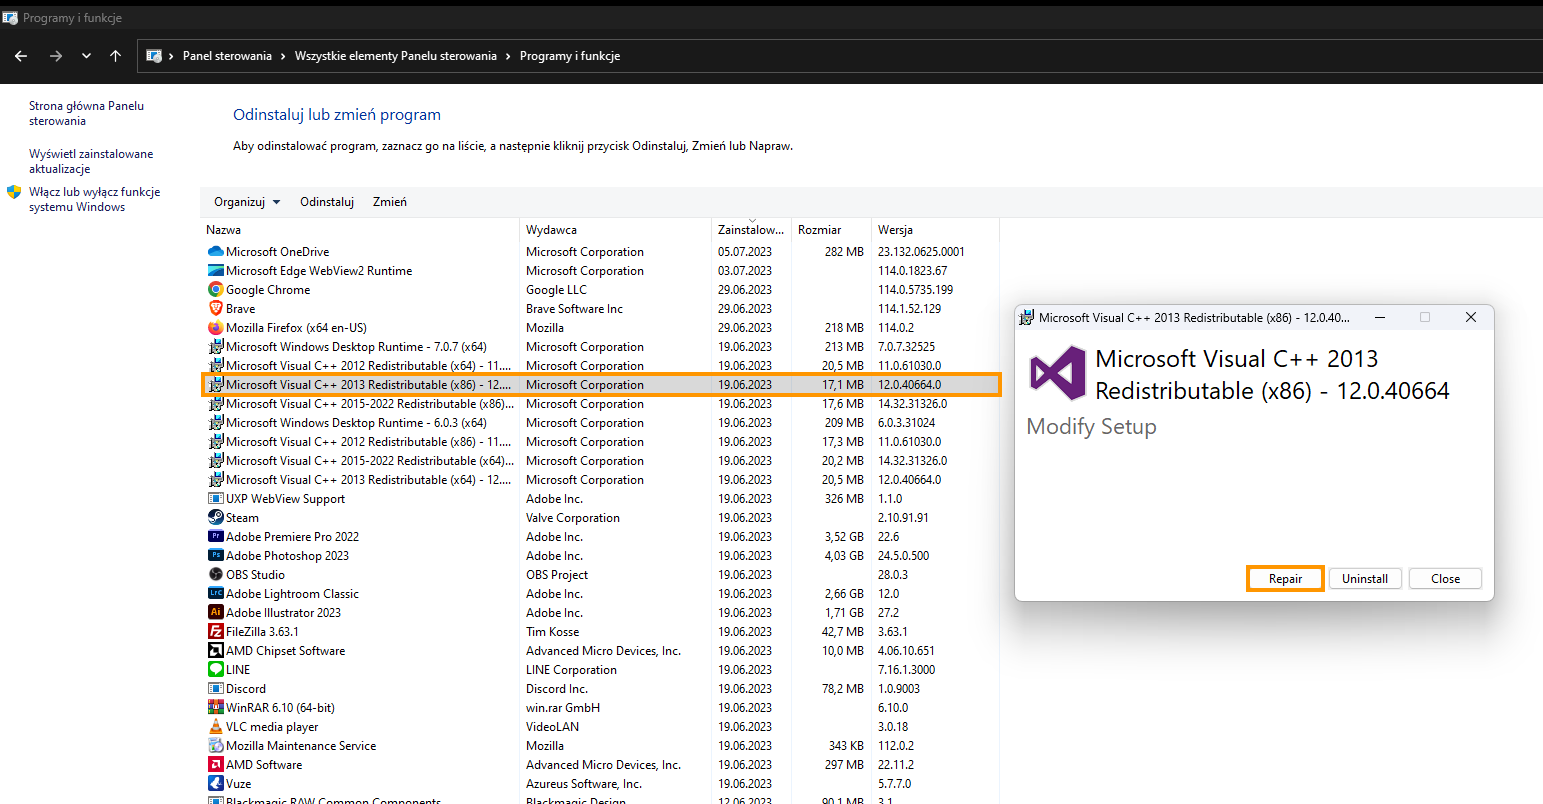Image resolution: width=1543 pixels, height=804 pixels.
Task: Select the Mozilla Maintenance Service icon
Action: pos(215,746)
